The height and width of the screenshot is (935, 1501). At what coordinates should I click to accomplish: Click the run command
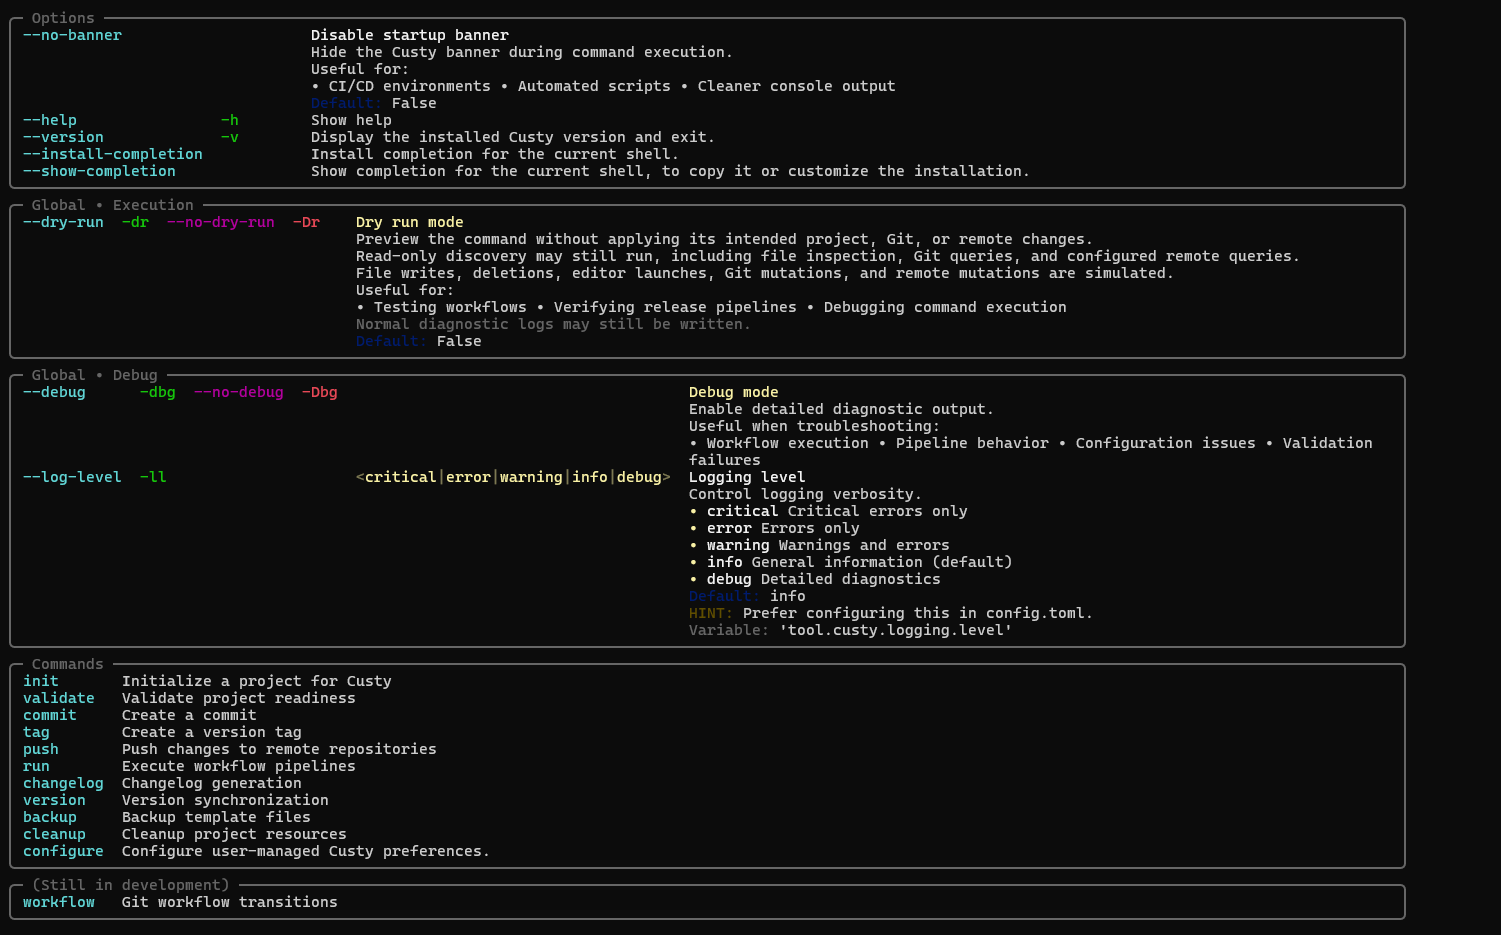click(36, 766)
